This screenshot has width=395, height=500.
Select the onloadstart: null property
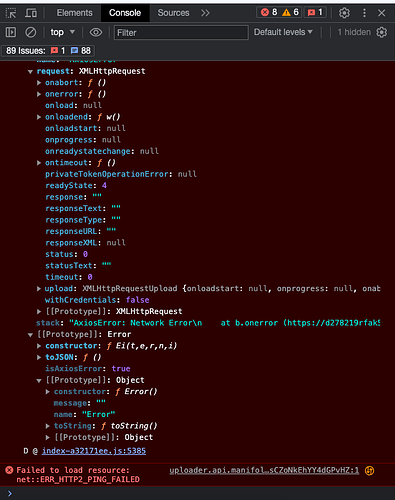click(x=85, y=128)
